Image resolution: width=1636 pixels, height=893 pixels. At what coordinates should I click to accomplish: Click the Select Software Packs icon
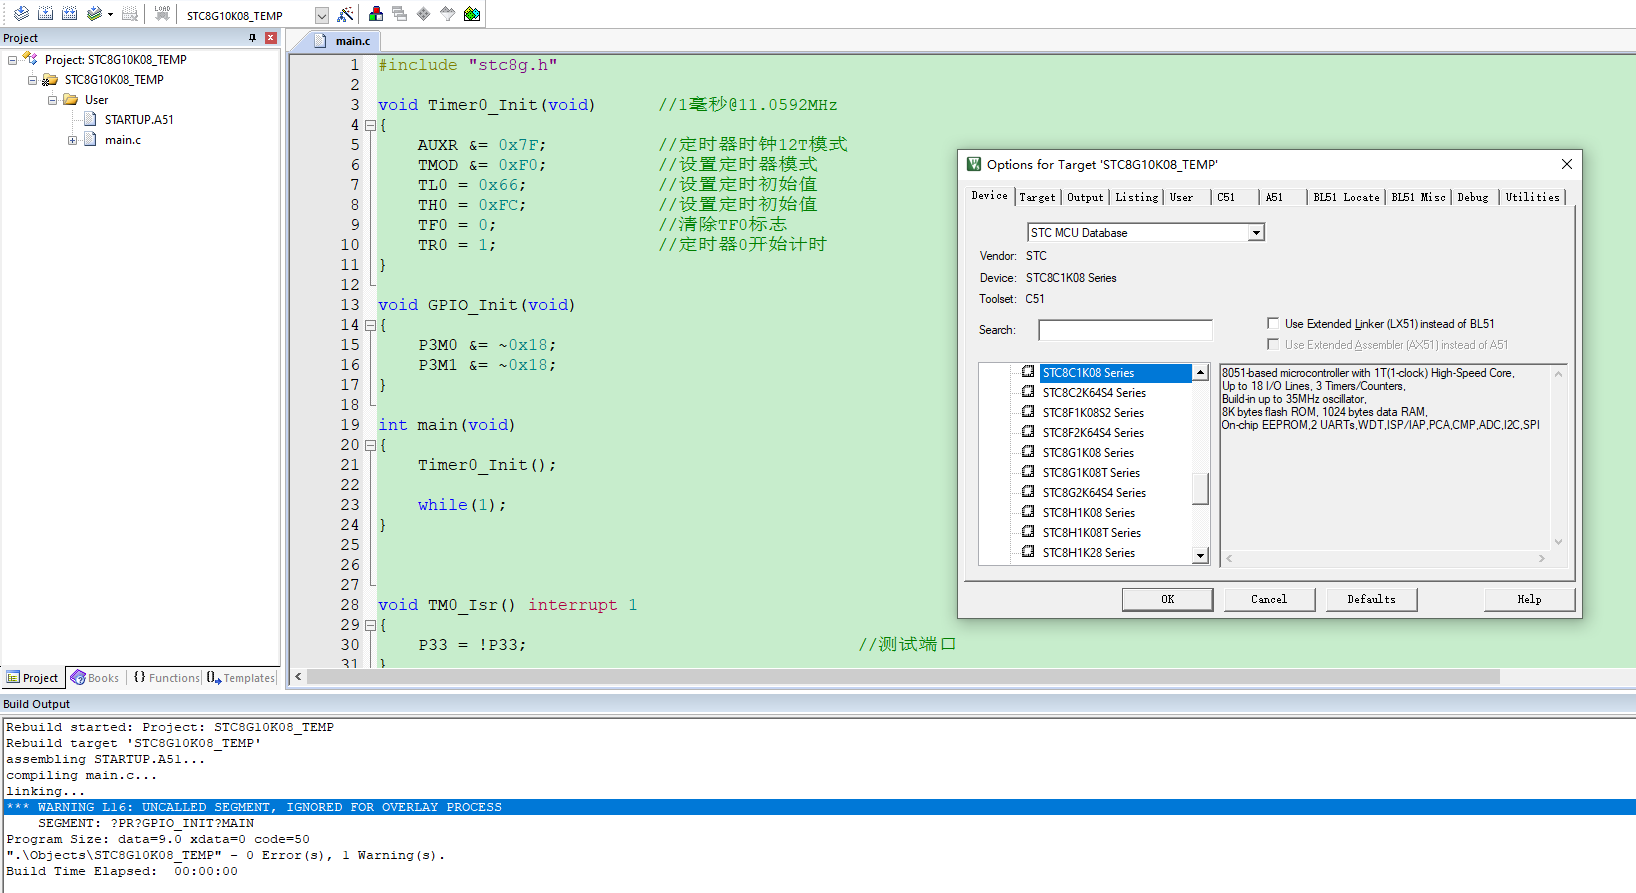pos(448,14)
